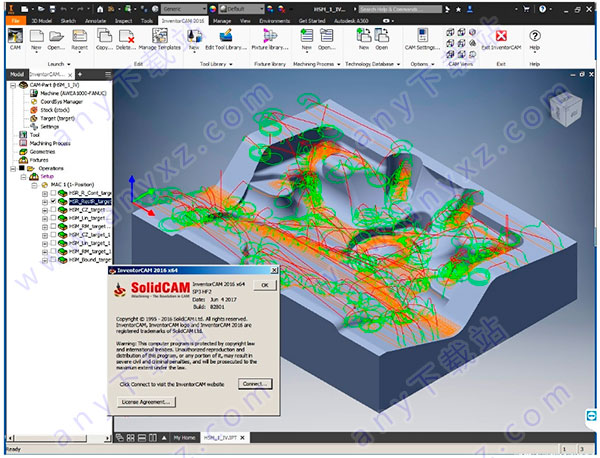Click the black color box beside Operations

click(x=21, y=168)
